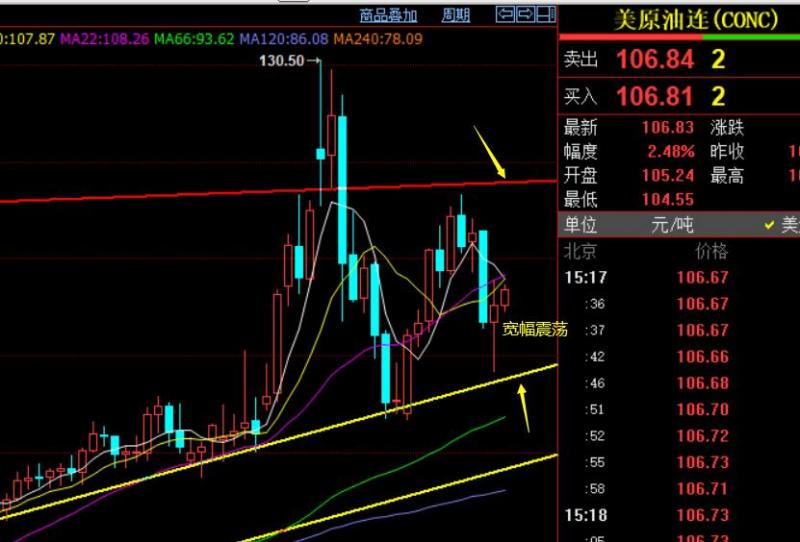This screenshot has width=800, height=542.
Task: Click the 涨跌 label
Action: 727,127
